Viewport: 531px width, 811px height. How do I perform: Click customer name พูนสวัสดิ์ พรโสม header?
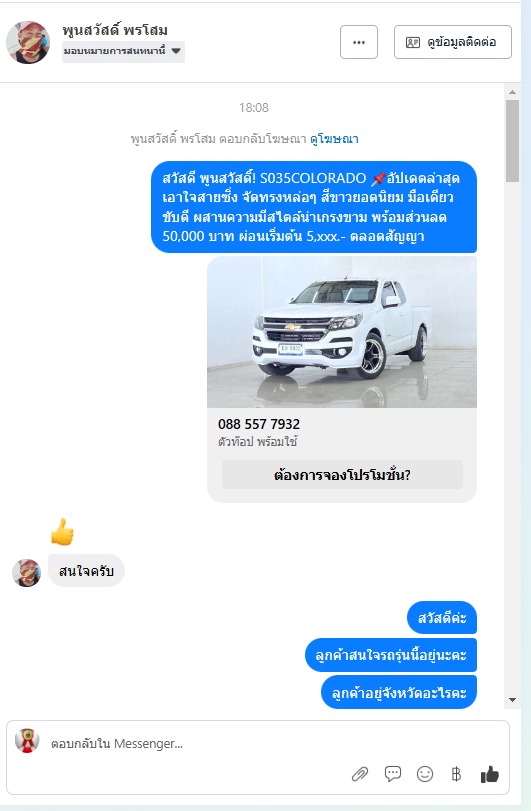click(115, 31)
